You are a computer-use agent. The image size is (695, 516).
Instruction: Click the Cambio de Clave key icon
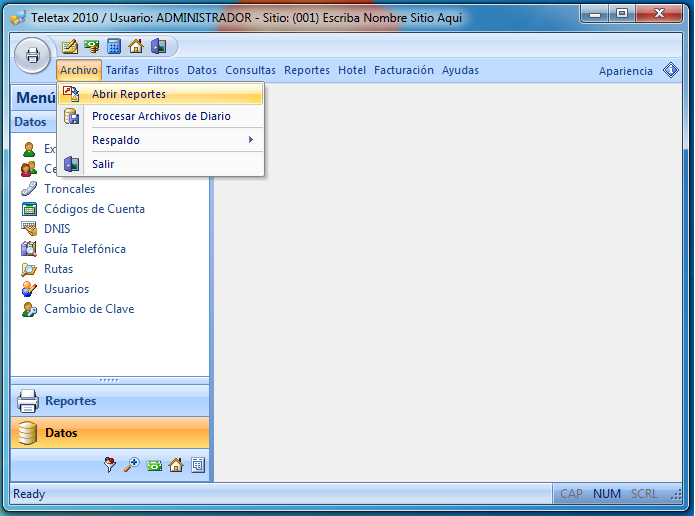pos(29,309)
